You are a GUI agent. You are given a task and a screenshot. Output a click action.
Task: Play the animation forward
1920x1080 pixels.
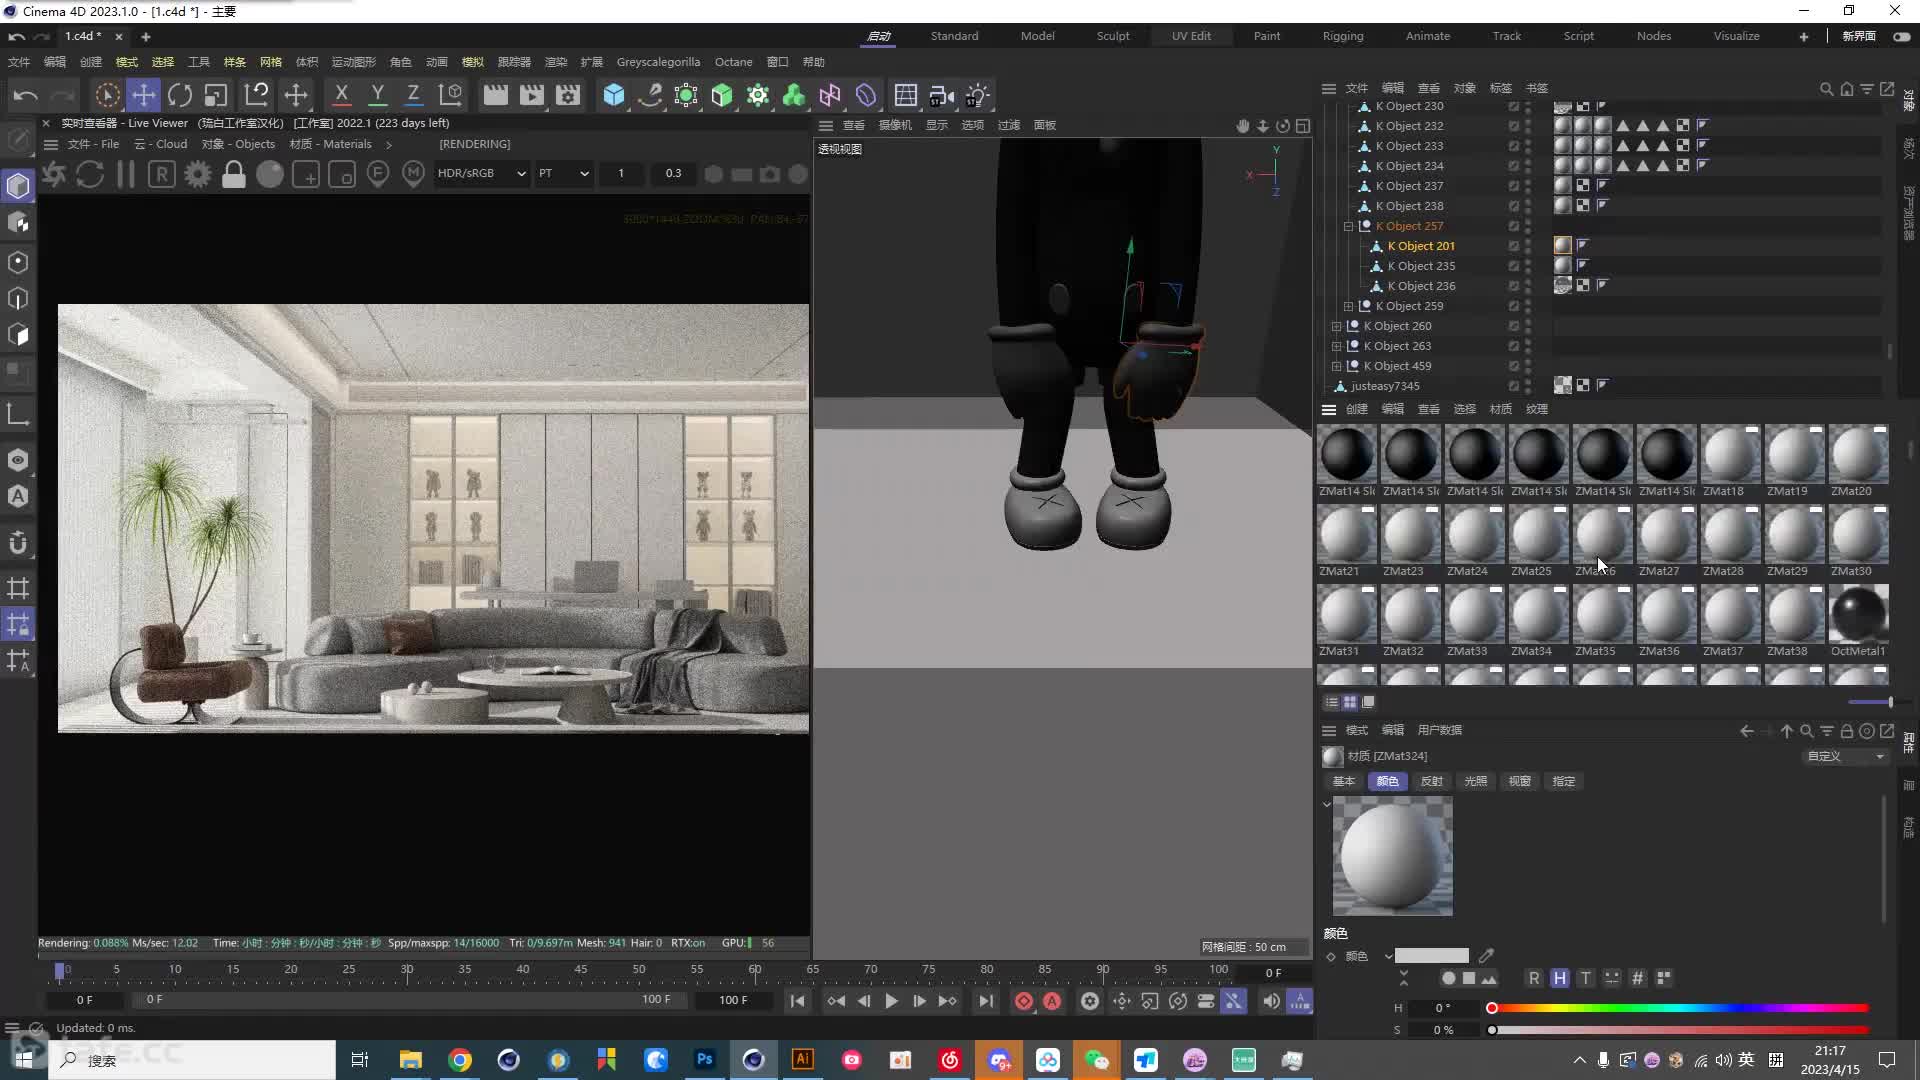tap(891, 1001)
